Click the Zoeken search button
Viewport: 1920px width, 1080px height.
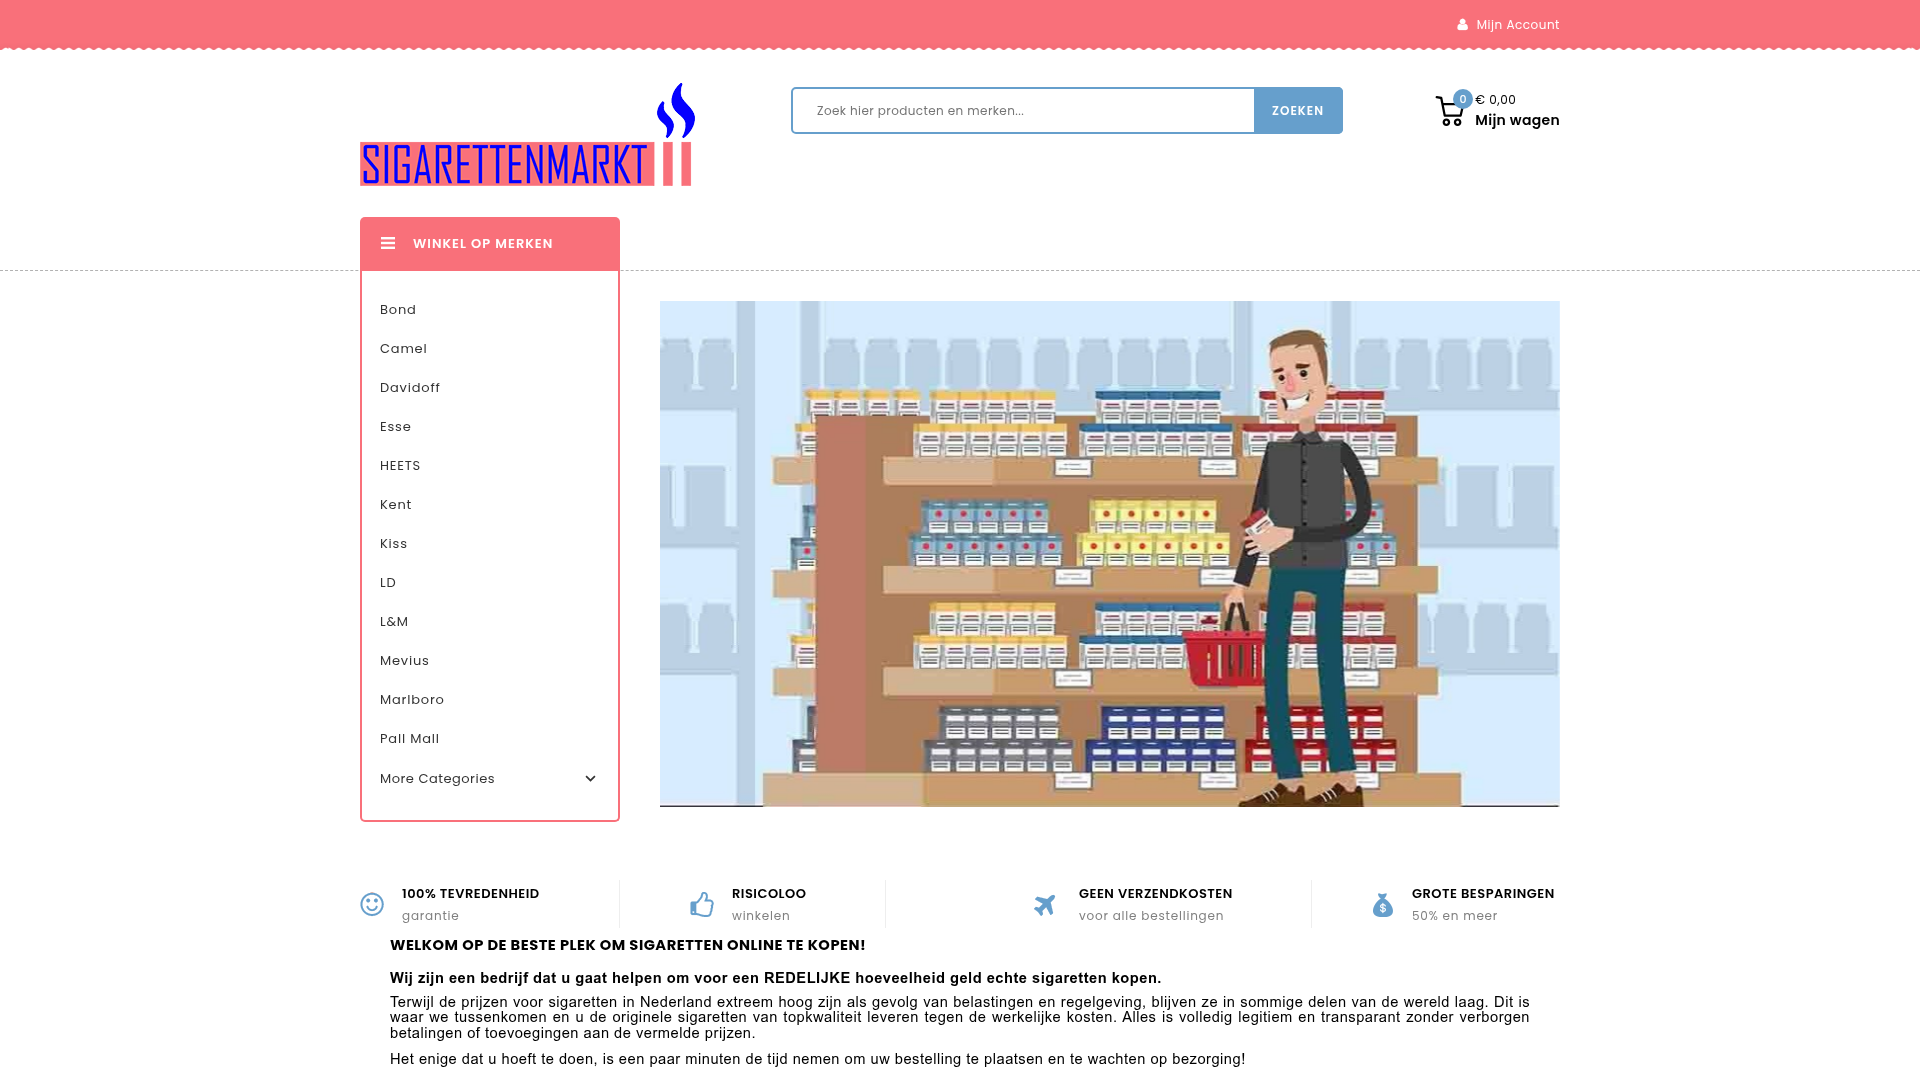tap(1298, 111)
